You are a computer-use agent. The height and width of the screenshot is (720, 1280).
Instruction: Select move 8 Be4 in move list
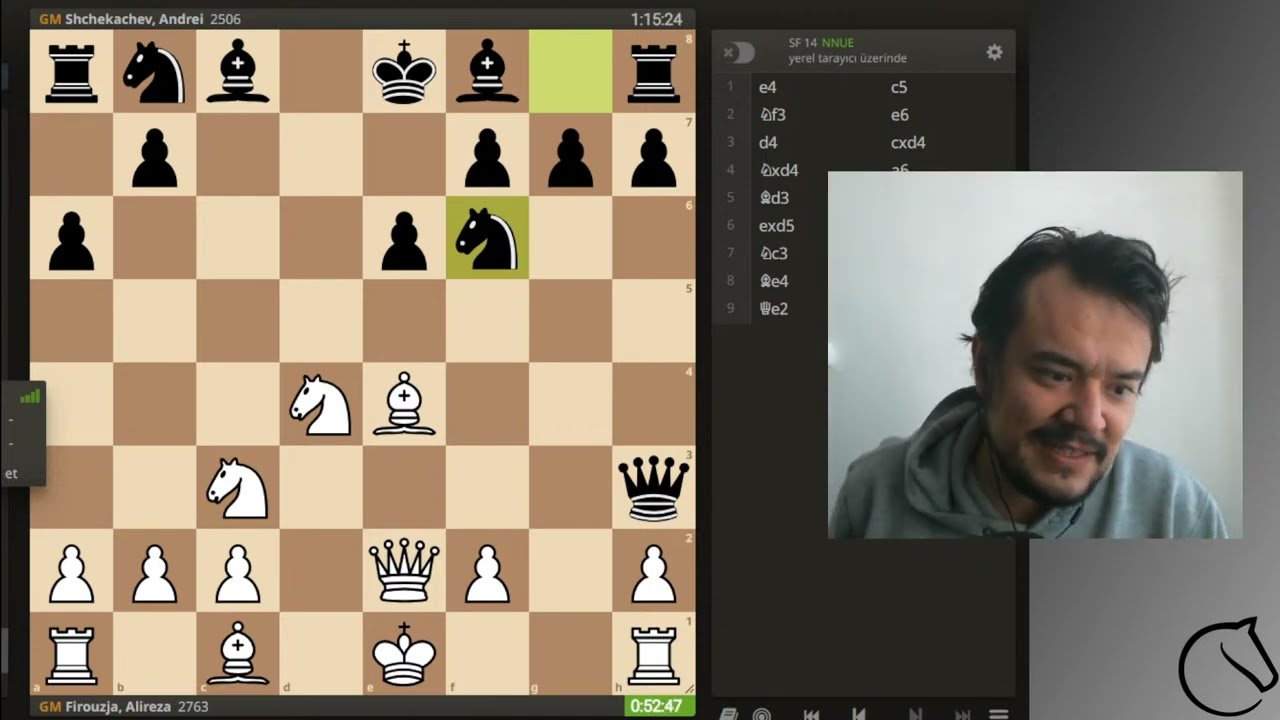pyautogui.click(x=774, y=281)
